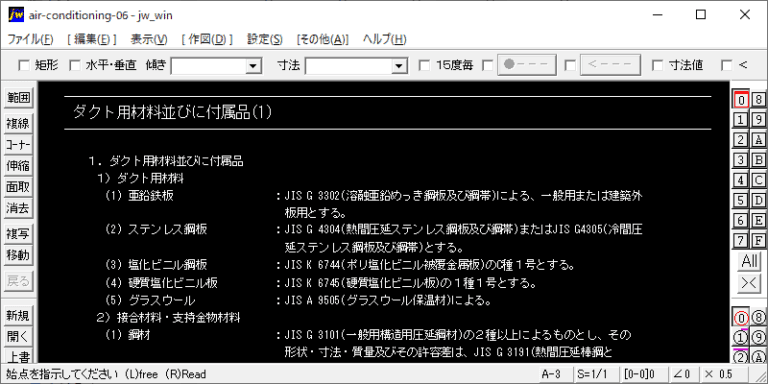Select square layer button 1
Screen dimensions: 768x384
point(741,120)
